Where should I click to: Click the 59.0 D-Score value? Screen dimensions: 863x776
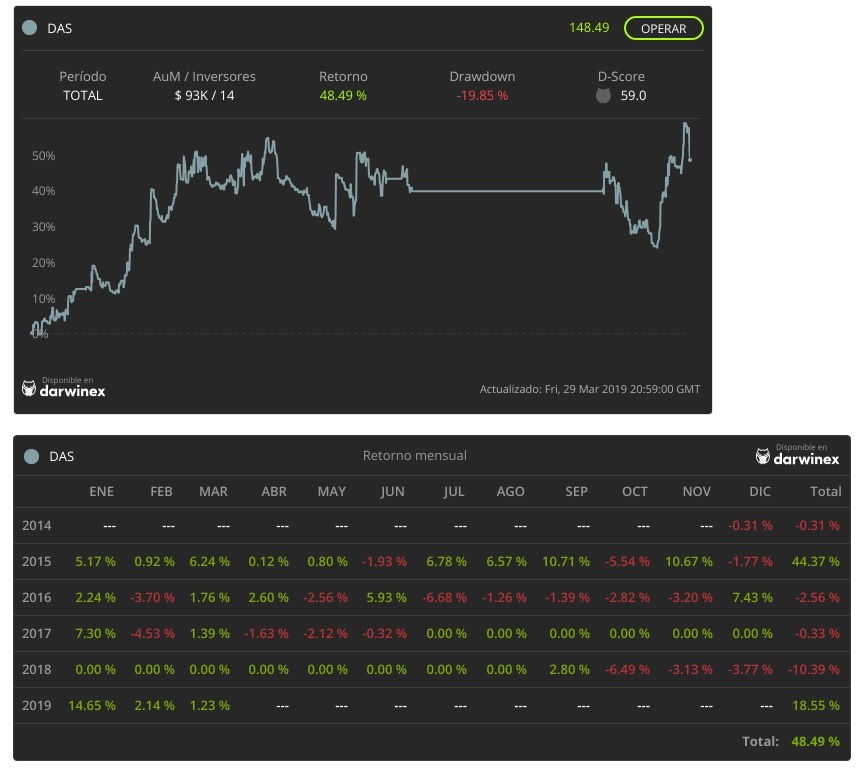[633, 96]
